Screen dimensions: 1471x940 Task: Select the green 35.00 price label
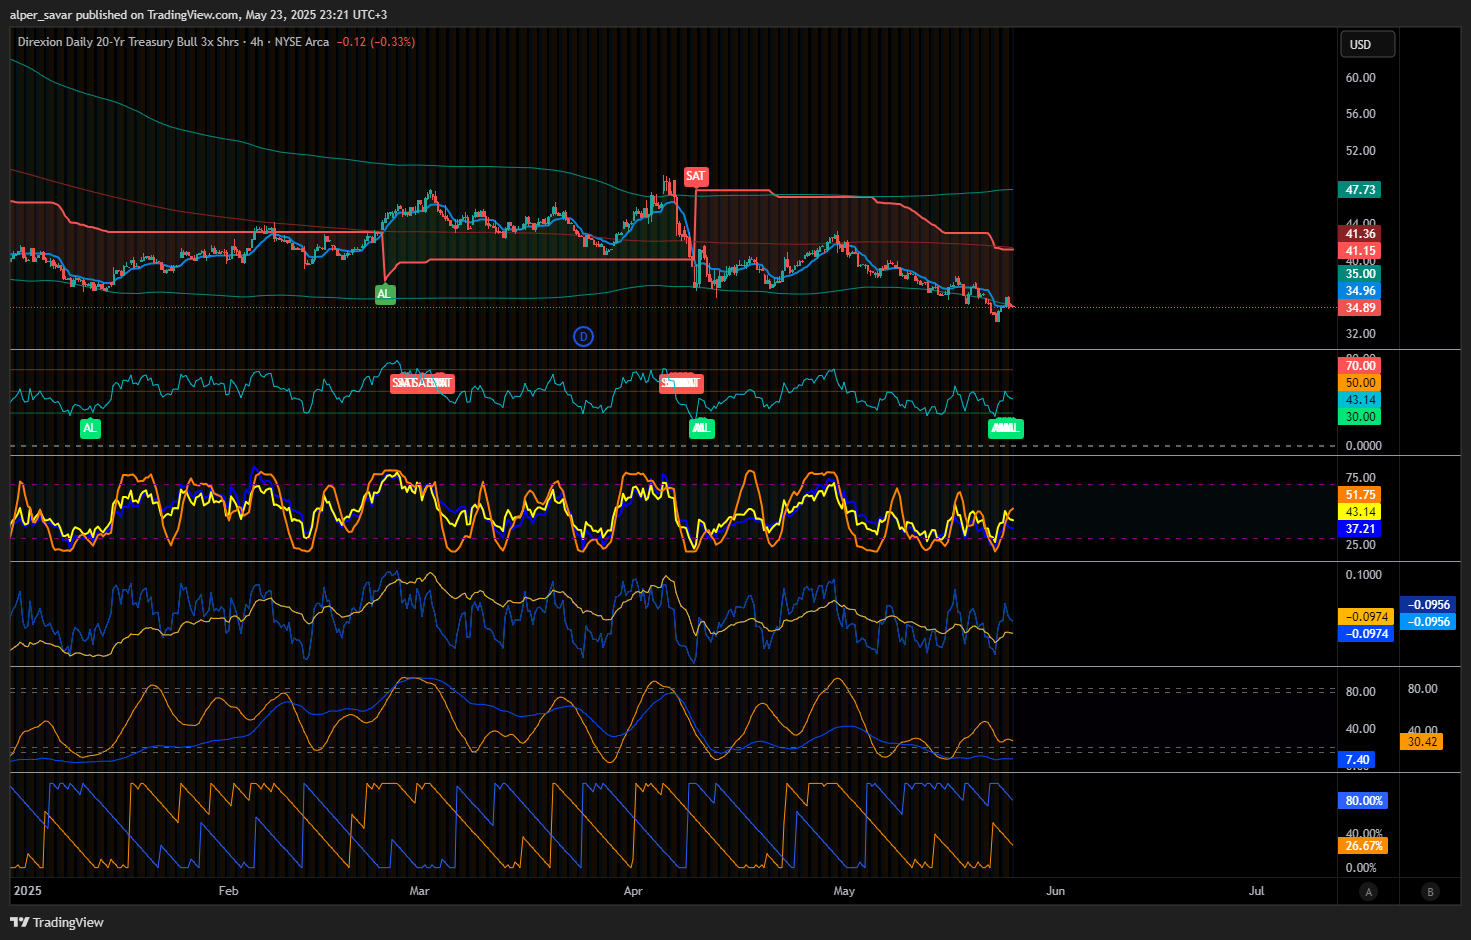tap(1360, 274)
